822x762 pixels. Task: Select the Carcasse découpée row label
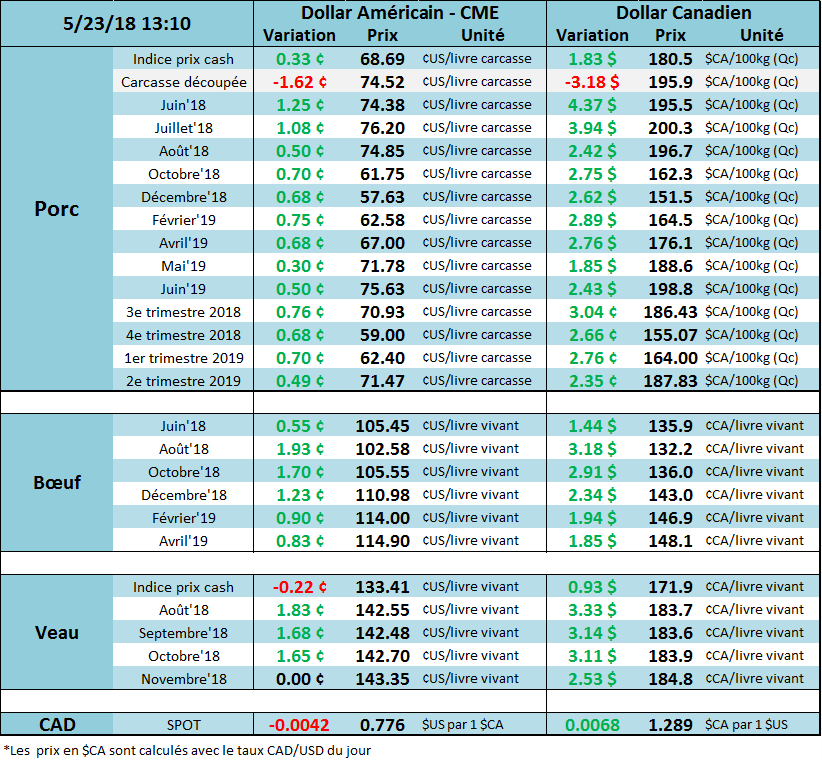pyautogui.click(x=183, y=82)
